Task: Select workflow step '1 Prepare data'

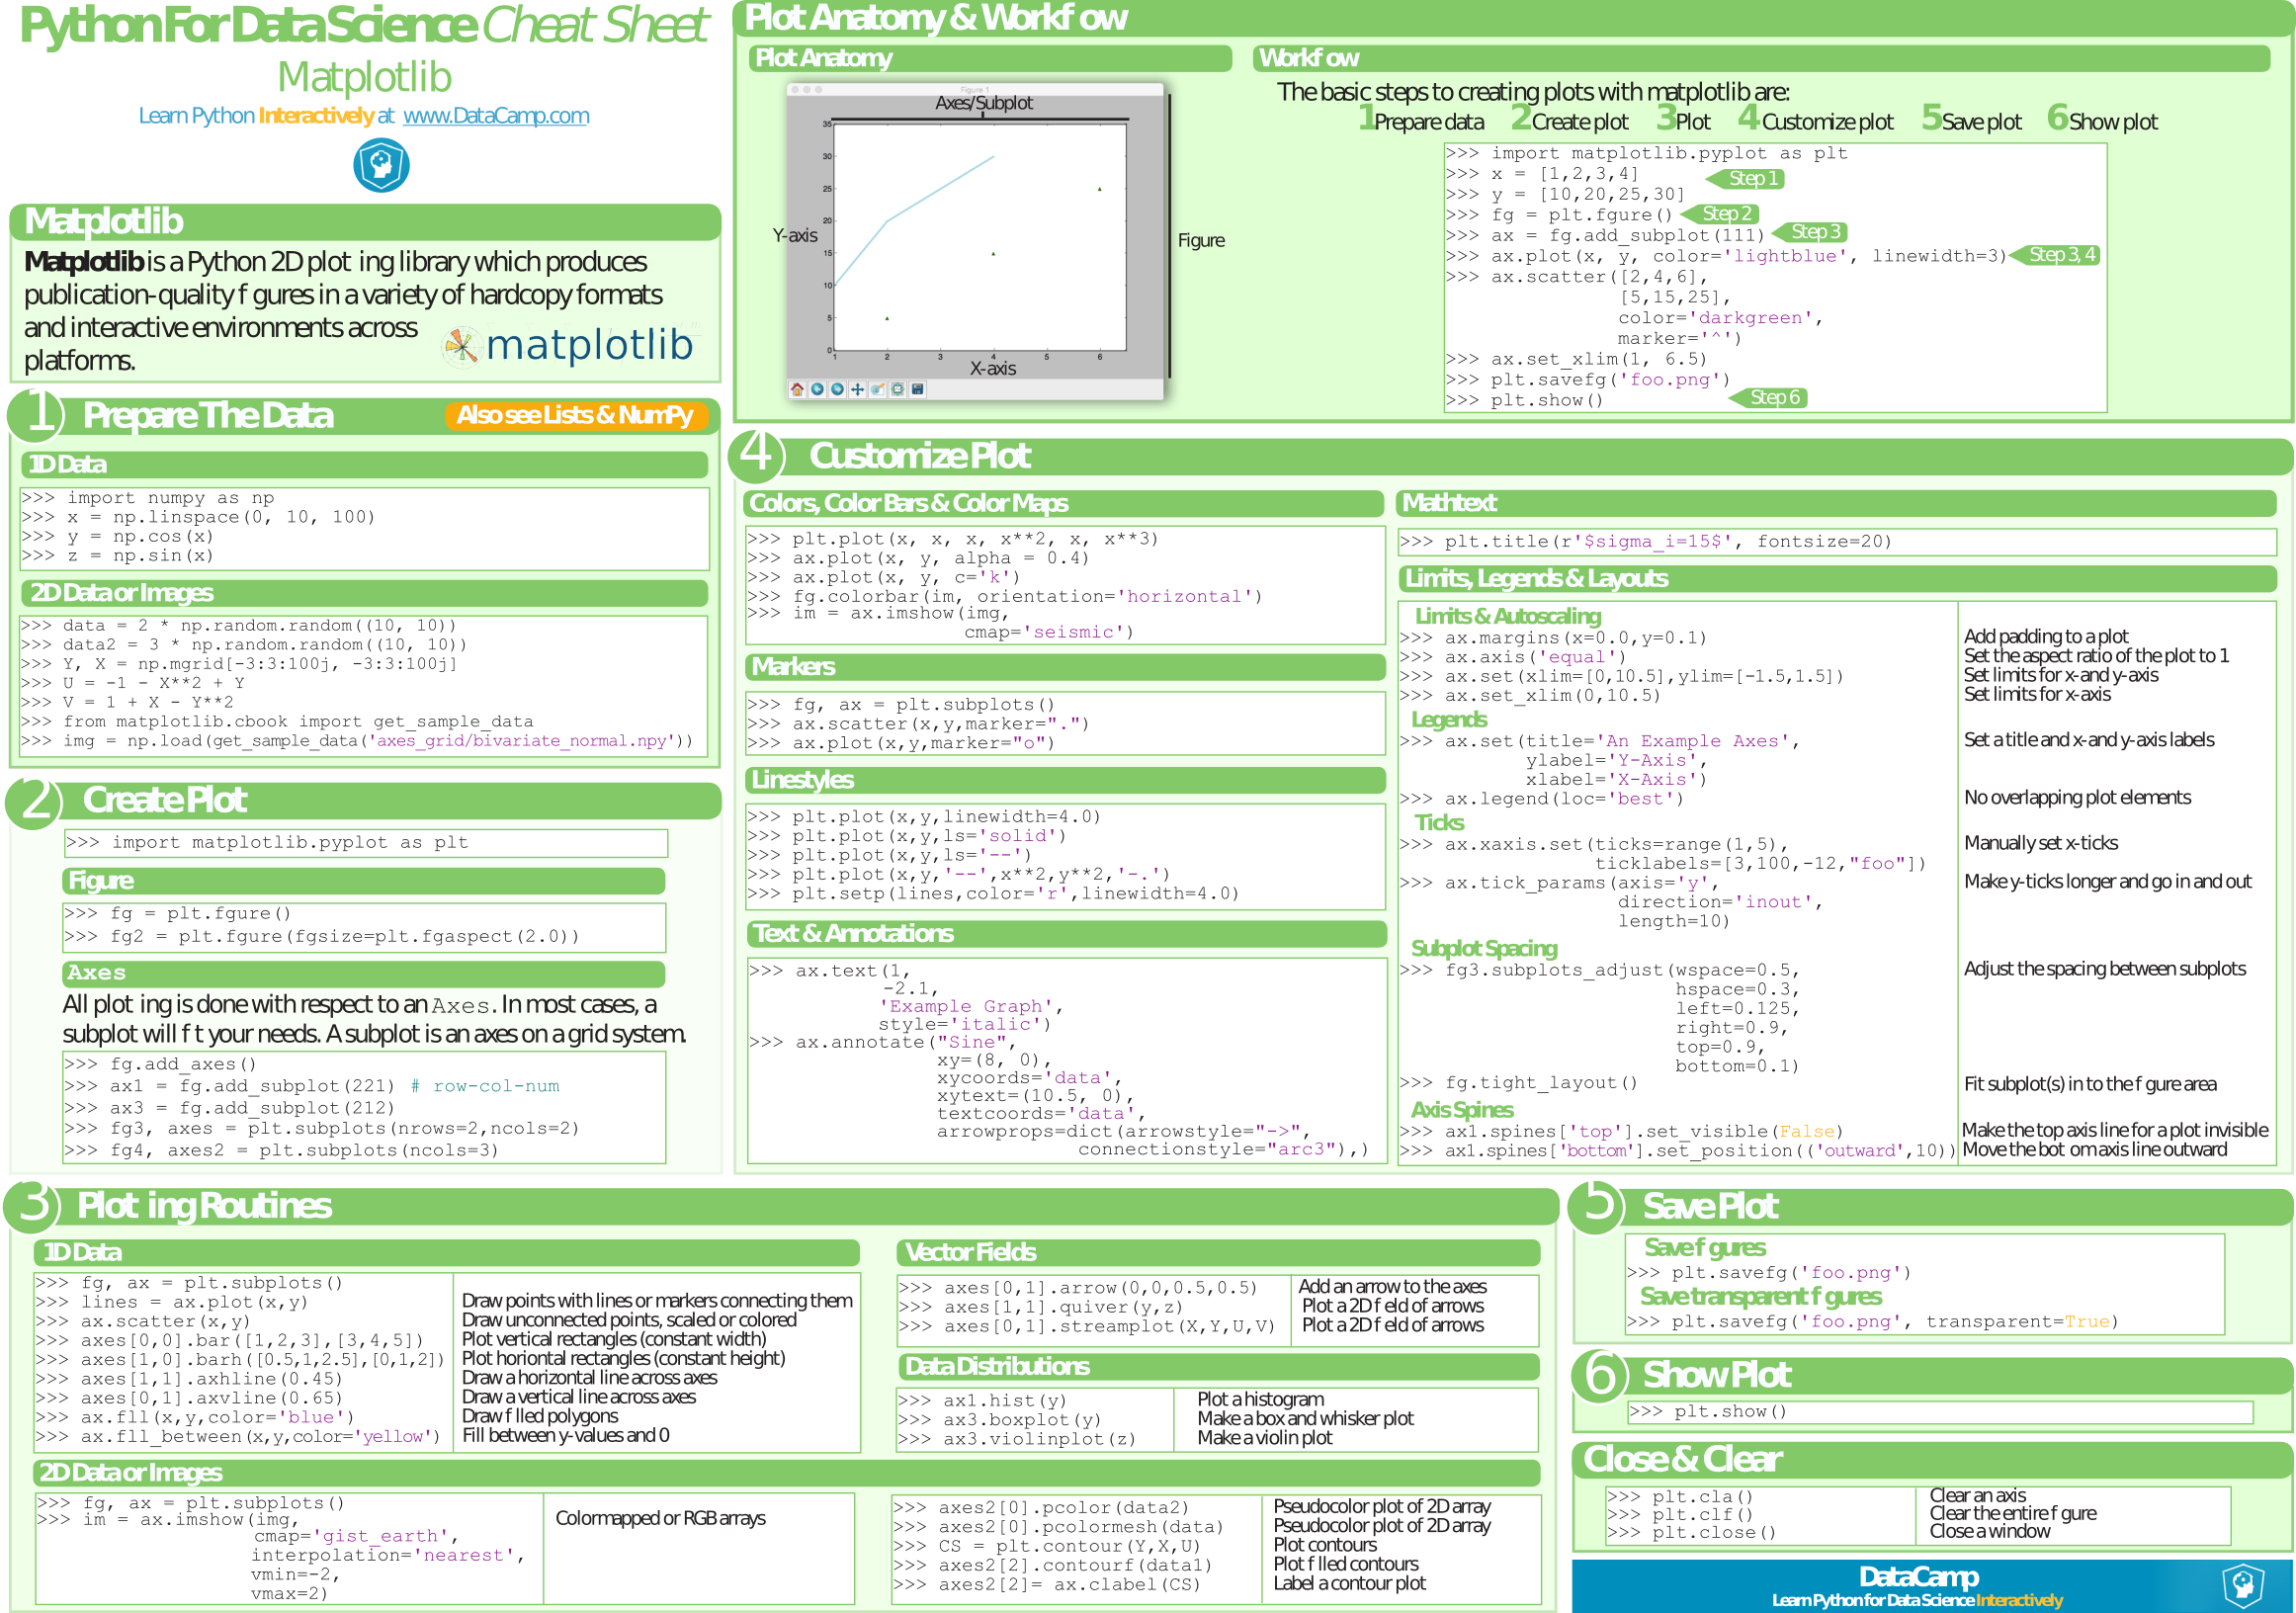Action: [1421, 120]
